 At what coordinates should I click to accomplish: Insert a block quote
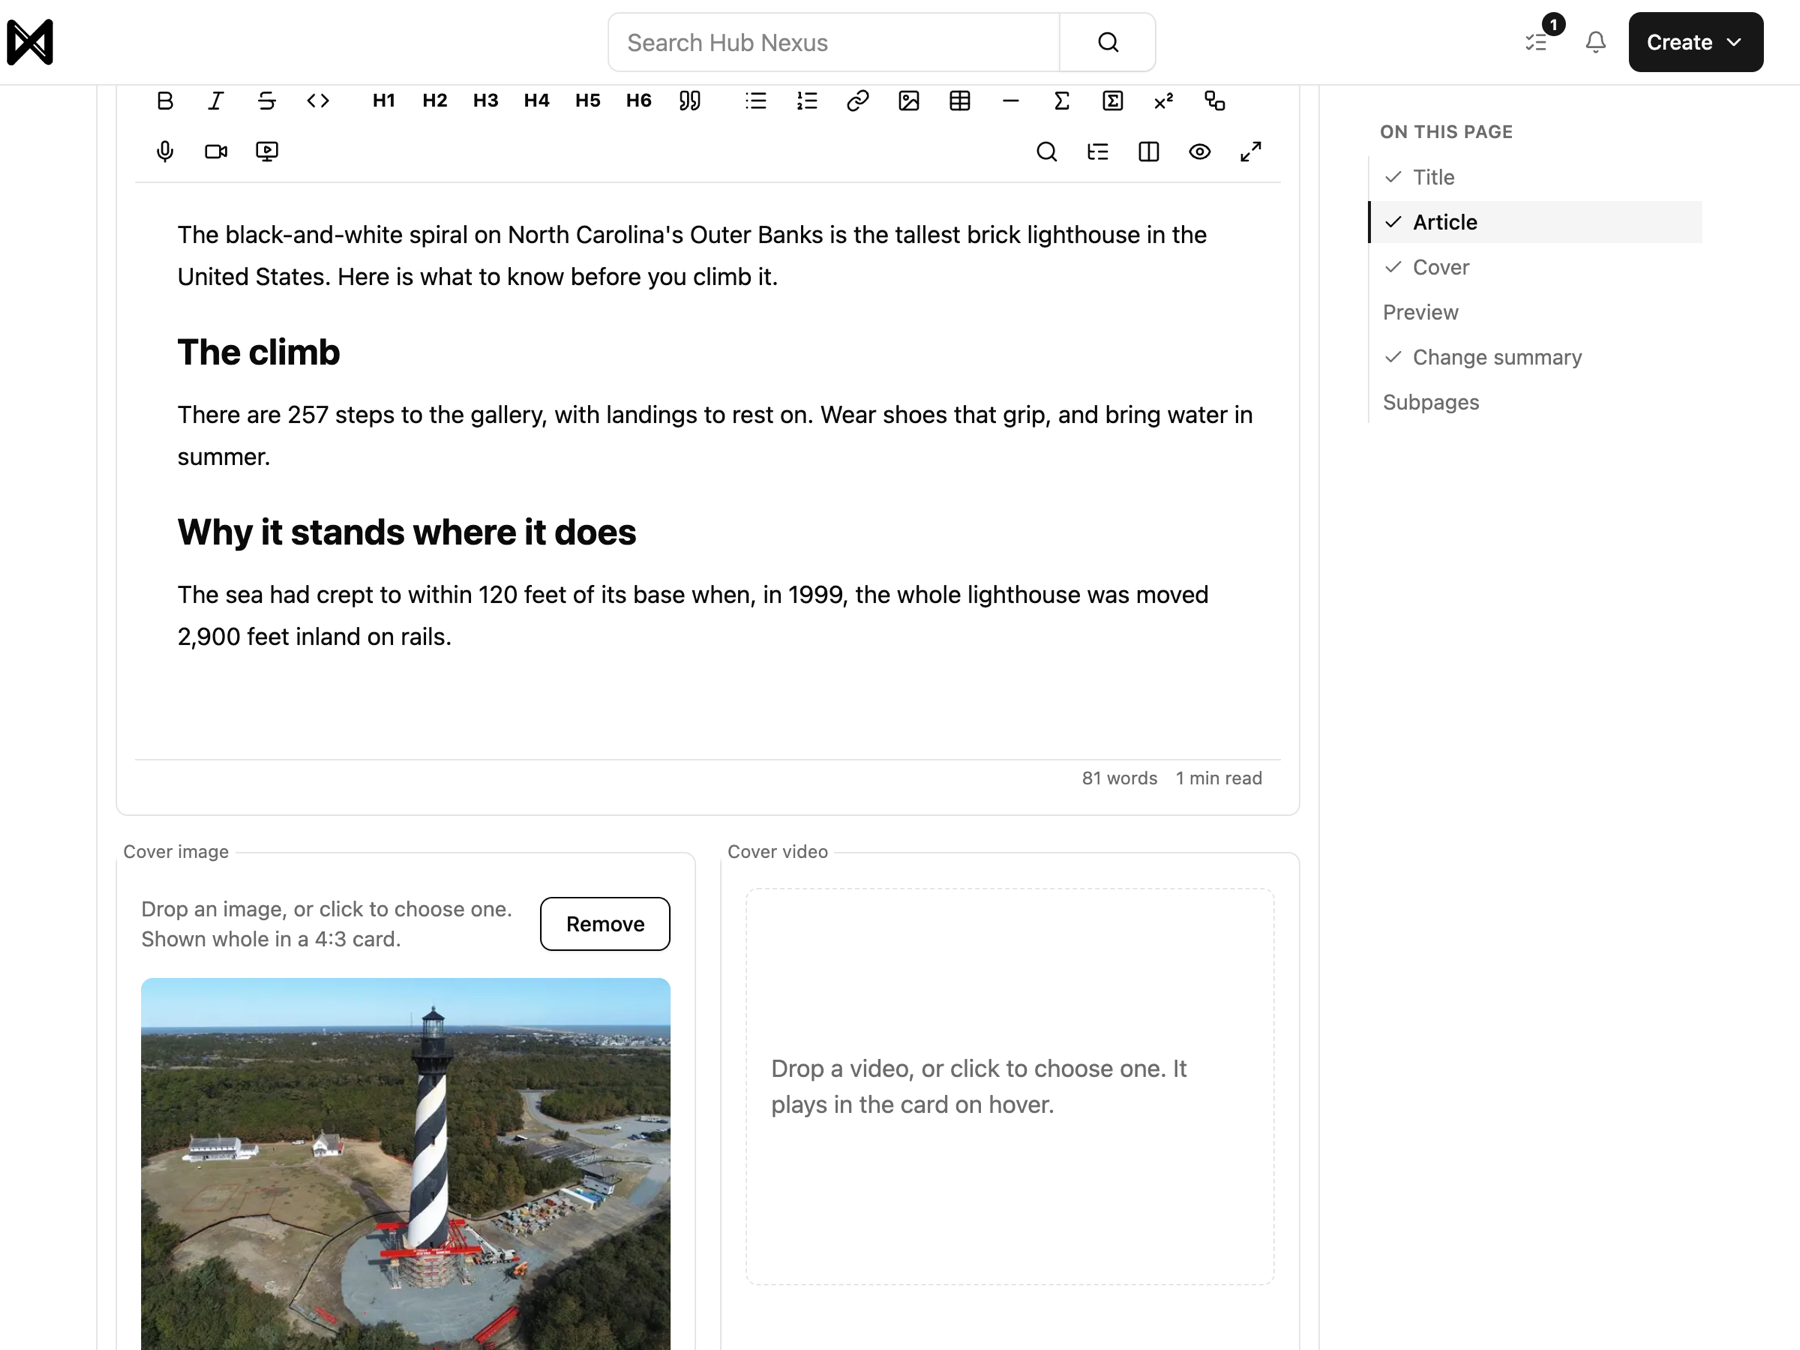tap(690, 101)
